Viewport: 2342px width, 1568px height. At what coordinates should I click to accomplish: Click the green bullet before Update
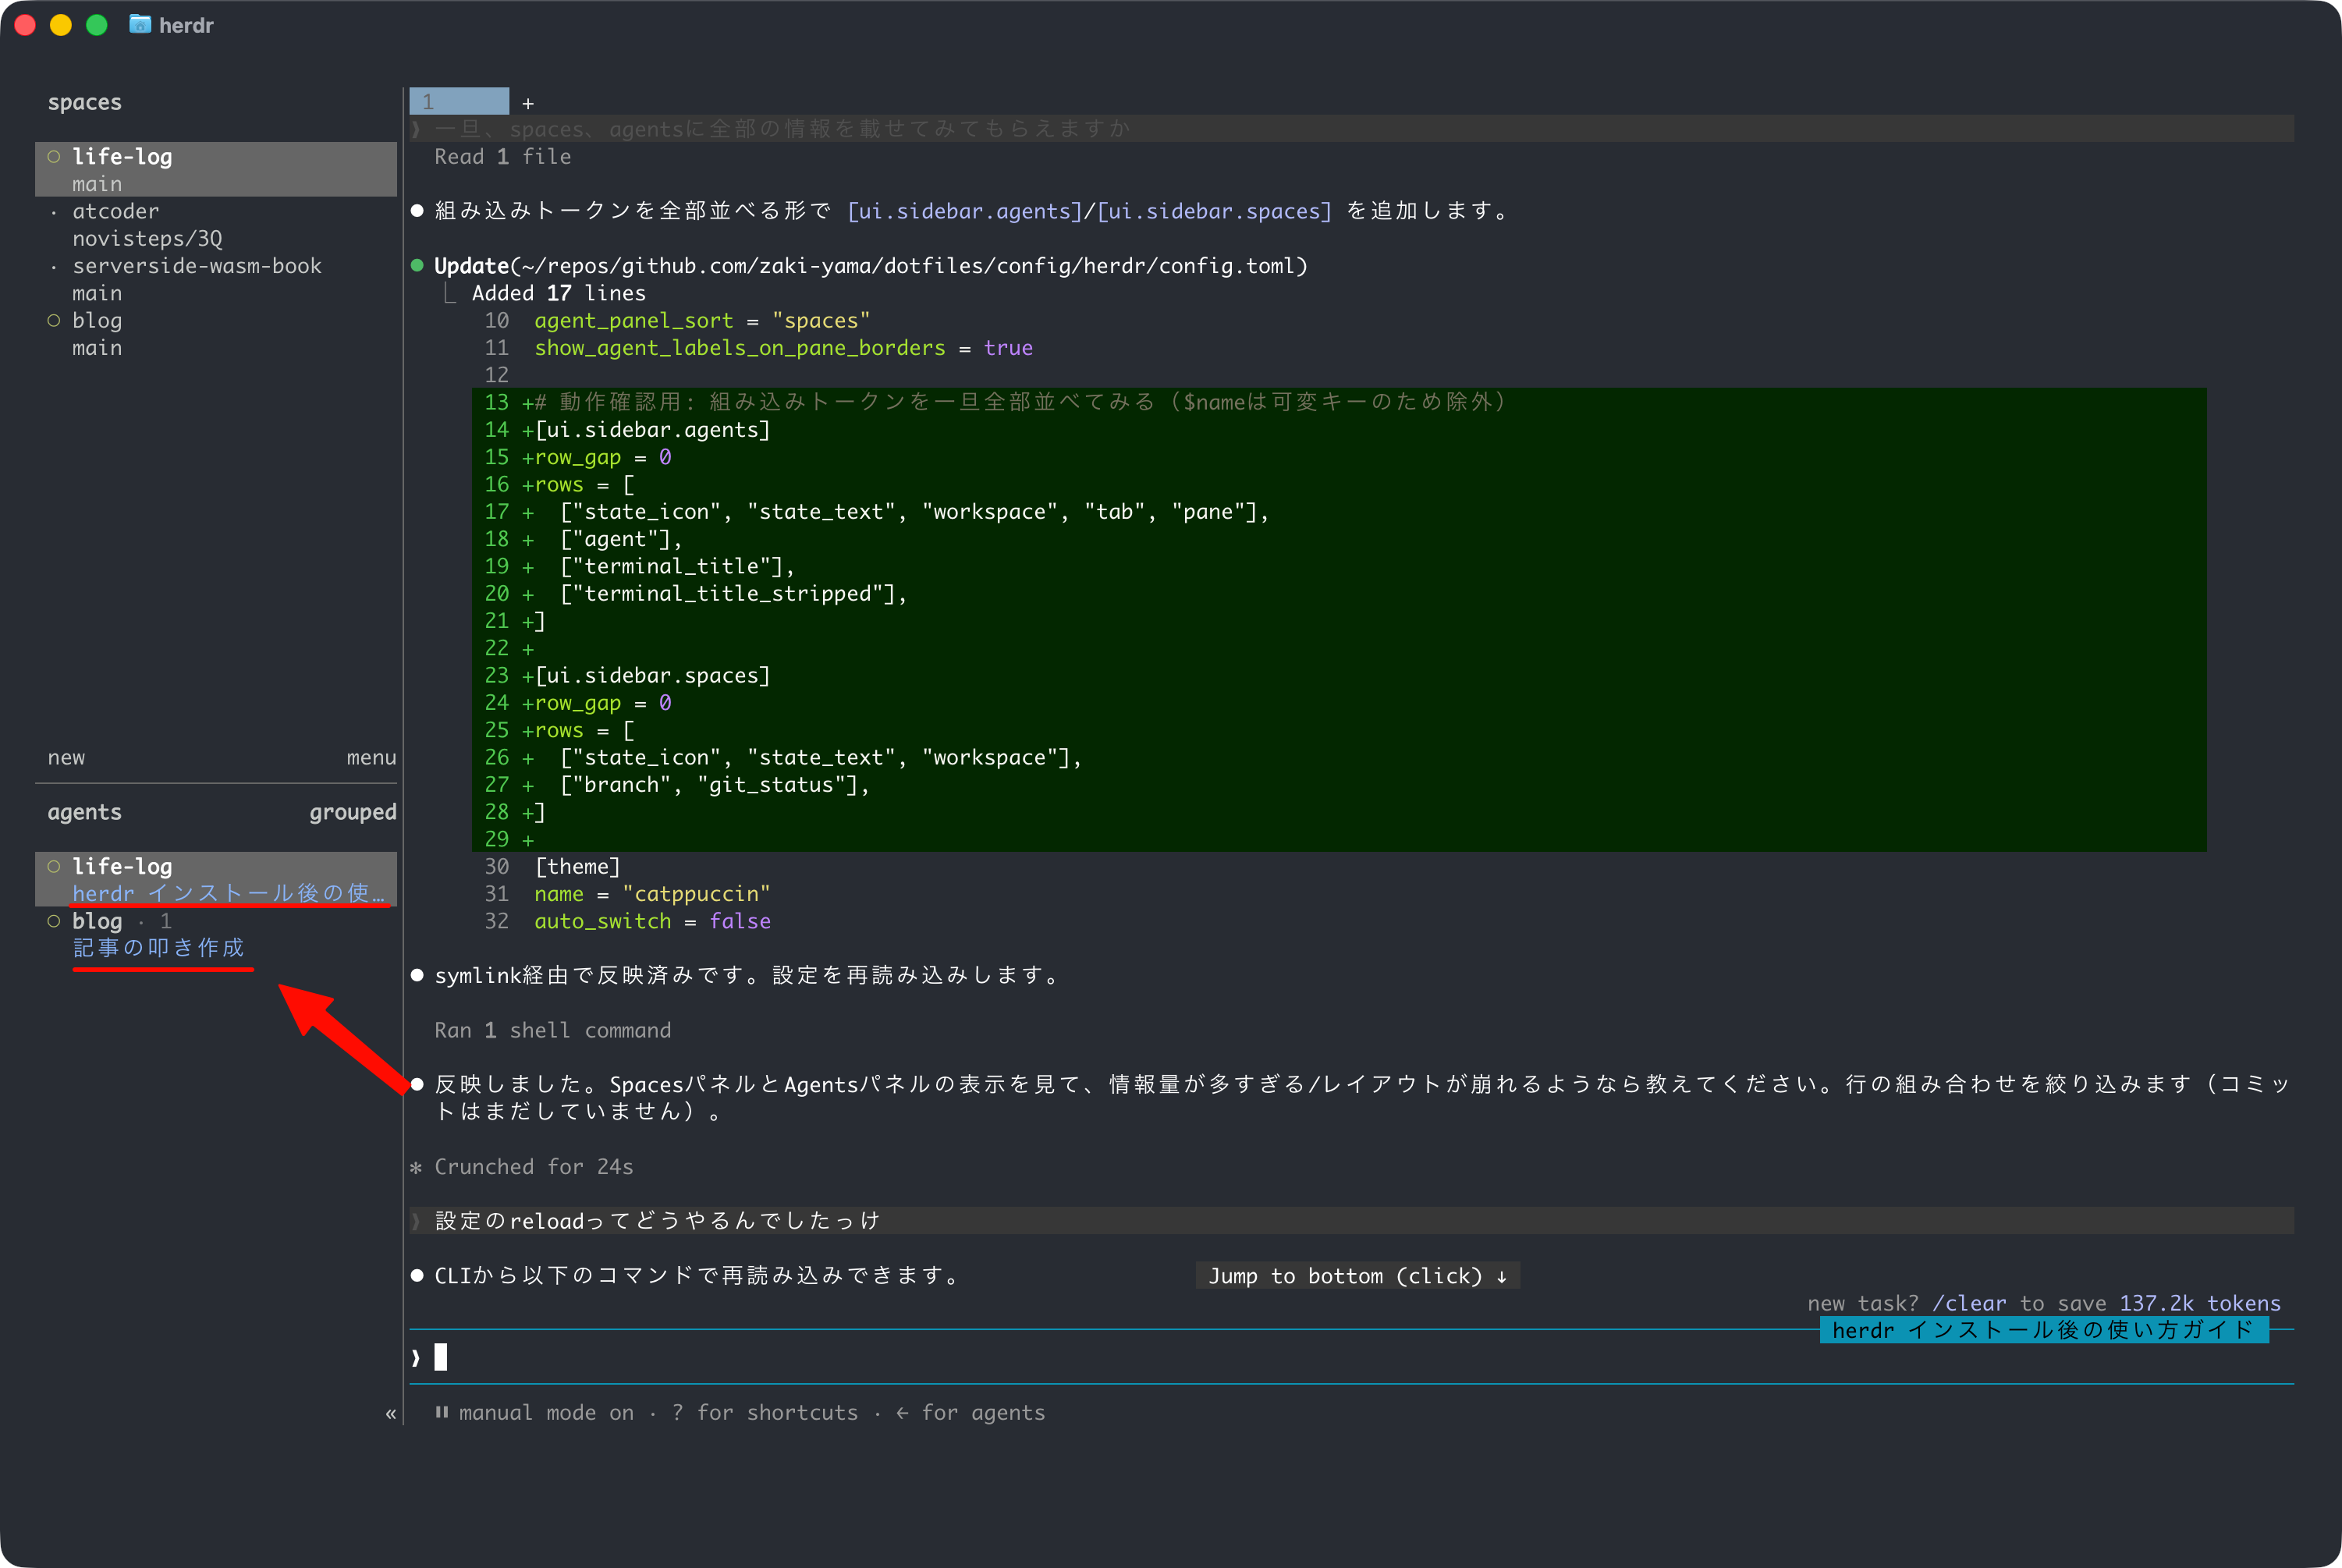tap(417, 265)
